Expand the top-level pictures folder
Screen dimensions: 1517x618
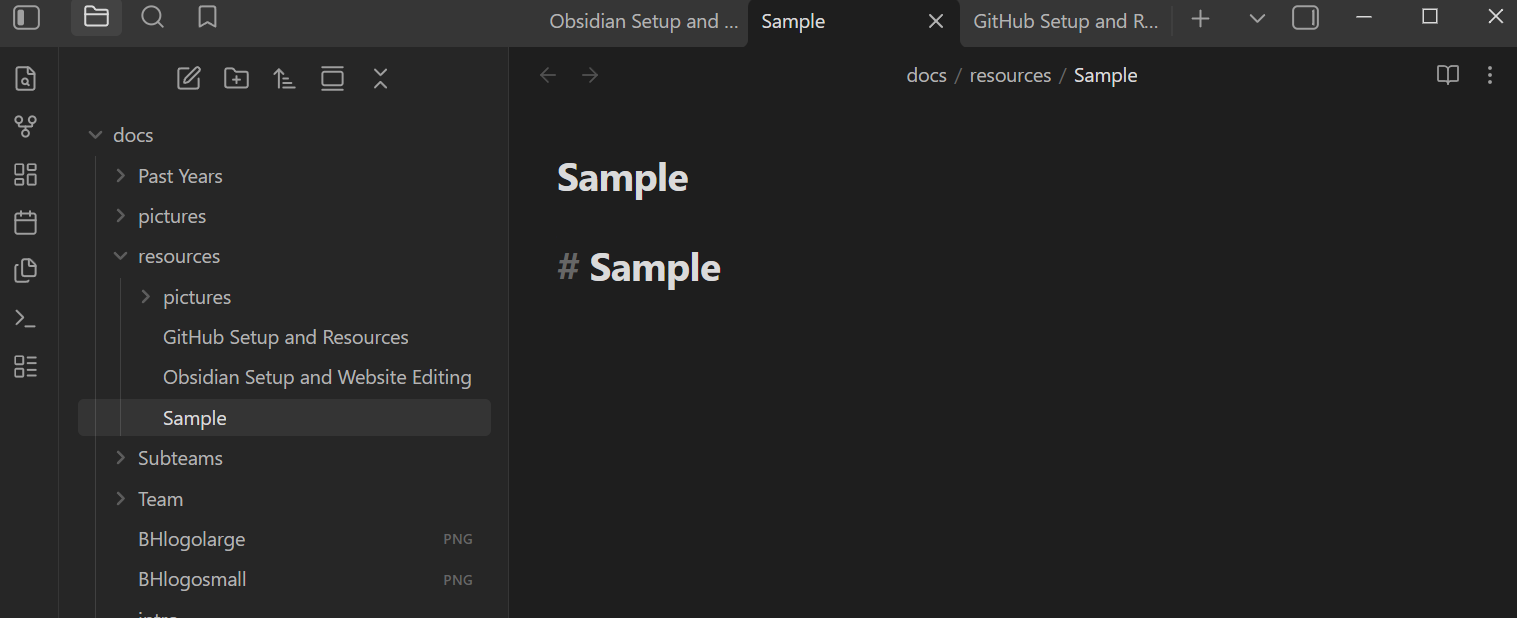120,216
